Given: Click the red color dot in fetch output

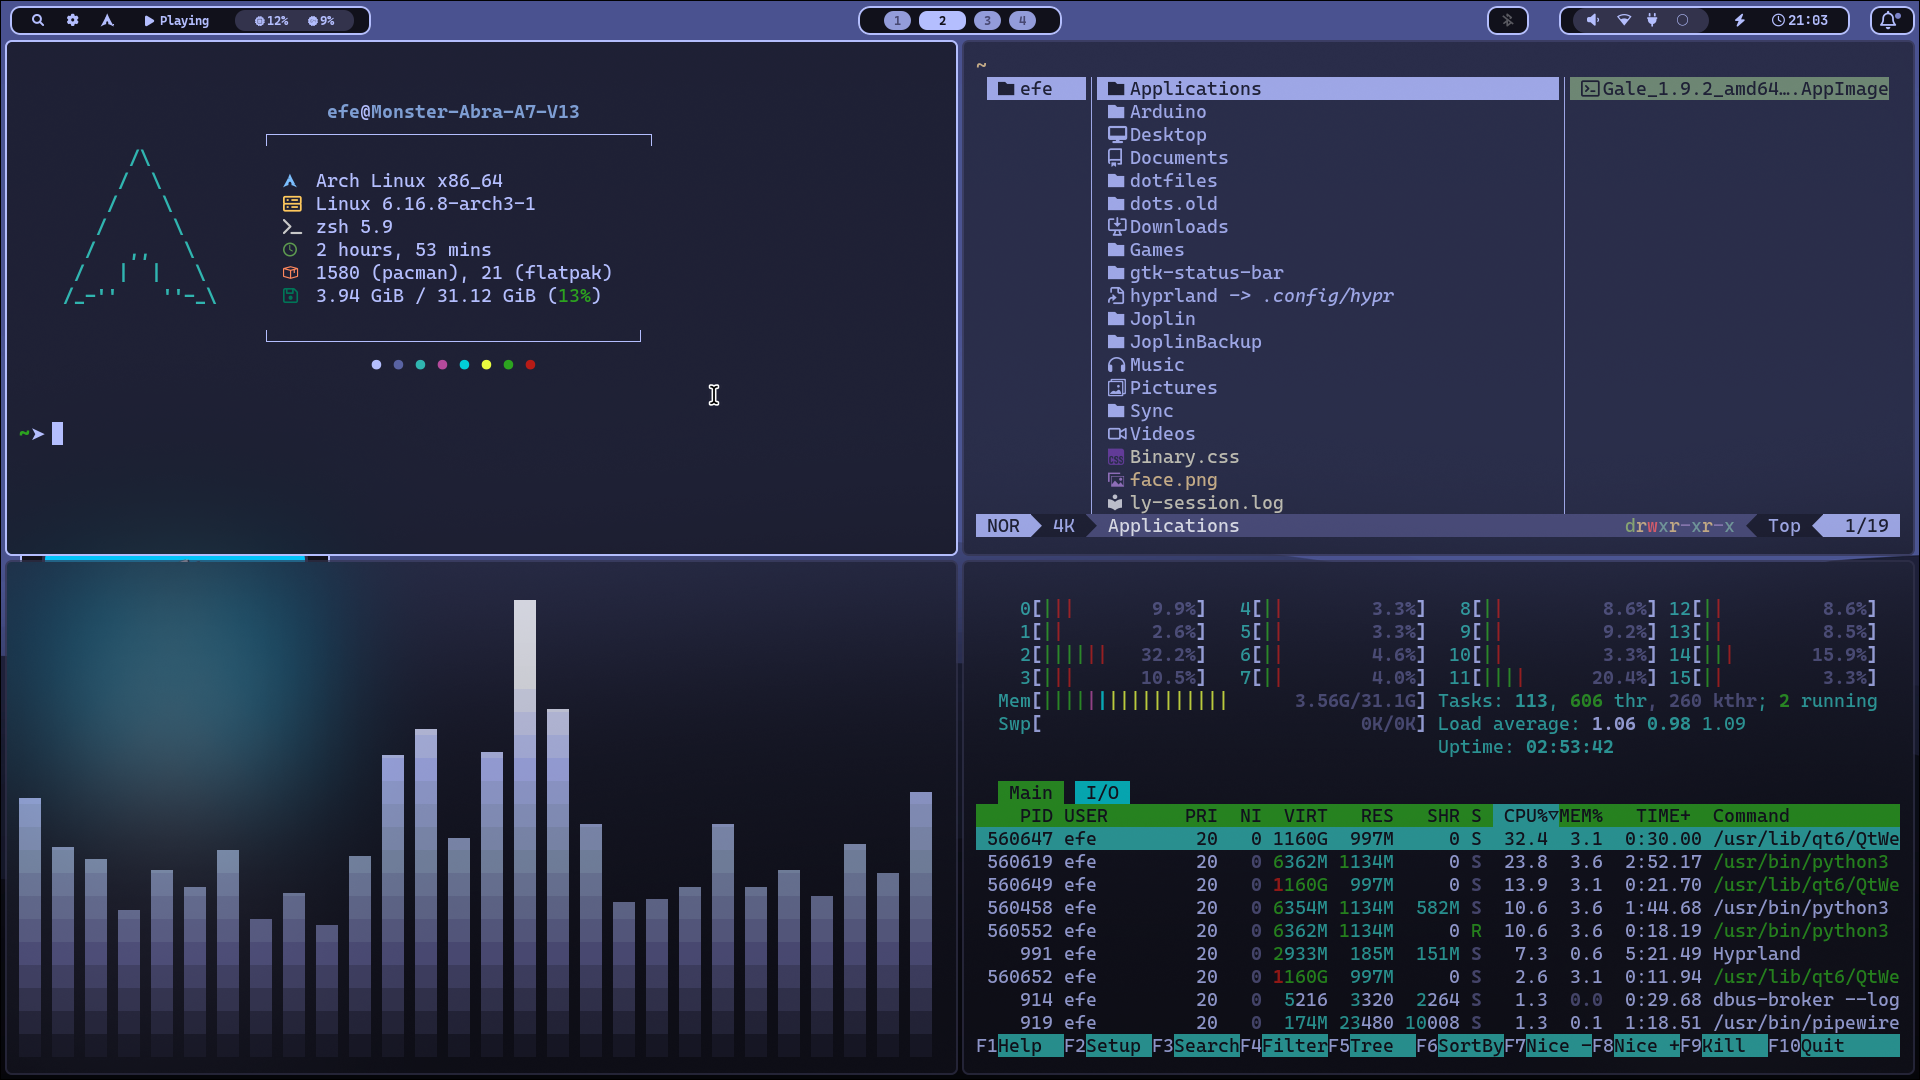Looking at the screenshot, I should pyautogui.click(x=530, y=365).
